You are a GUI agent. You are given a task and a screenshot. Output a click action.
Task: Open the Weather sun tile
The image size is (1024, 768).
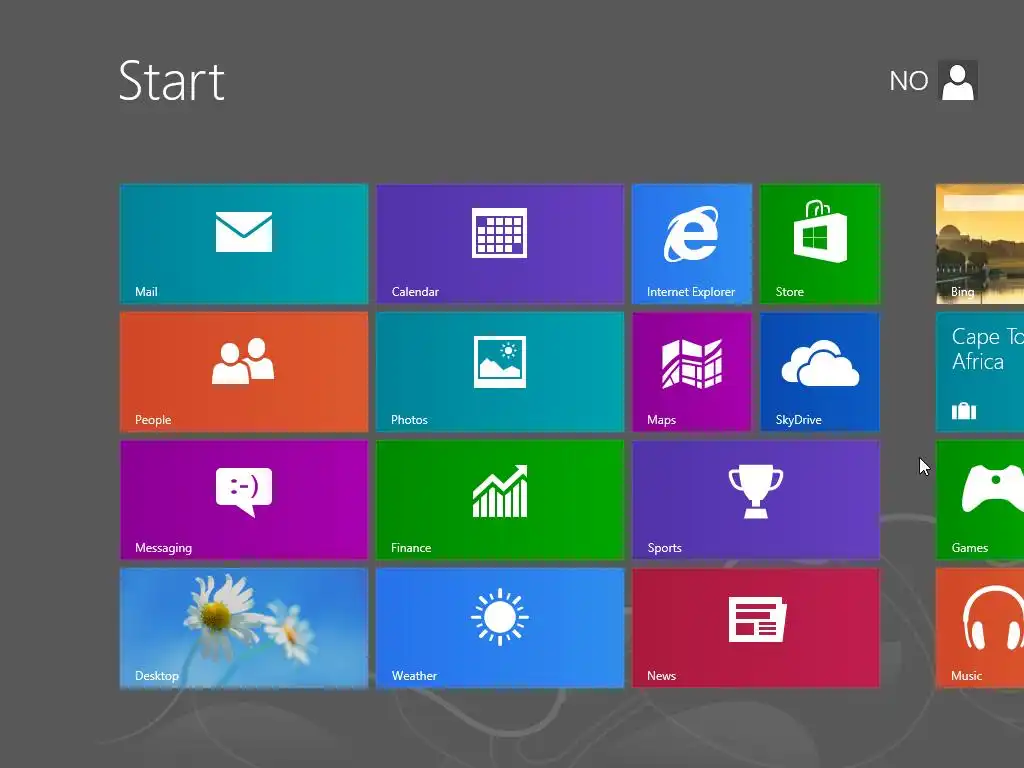click(x=500, y=628)
